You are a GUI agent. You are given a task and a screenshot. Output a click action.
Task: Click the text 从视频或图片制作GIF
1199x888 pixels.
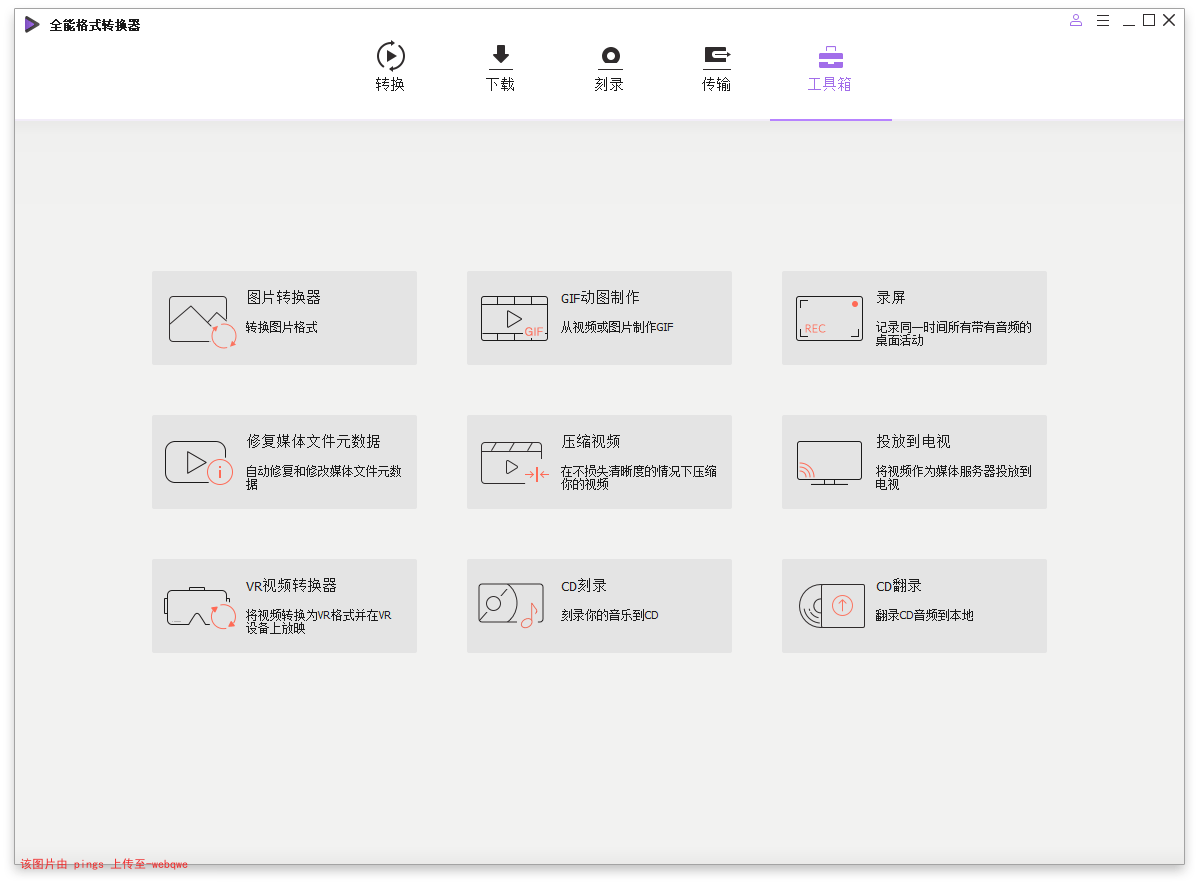pyautogui.click(x=617, y=327)
